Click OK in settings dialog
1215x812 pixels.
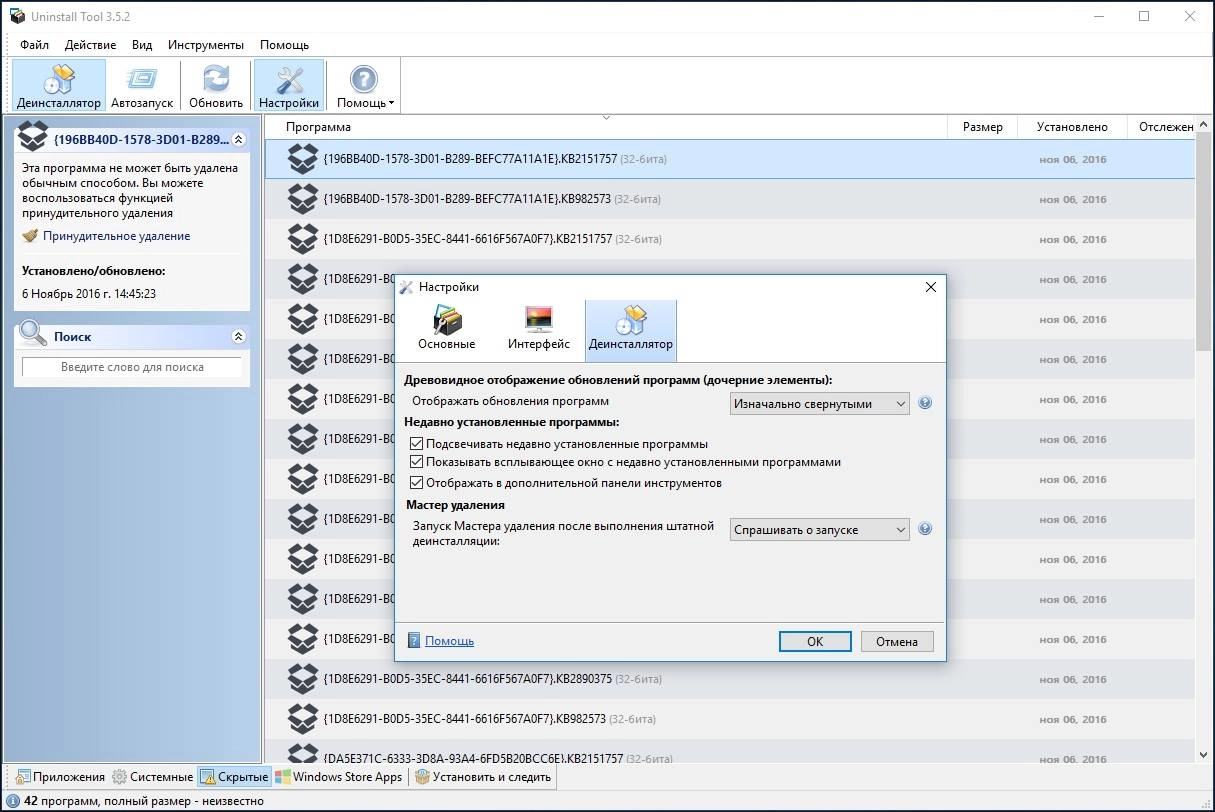[815, 641]
